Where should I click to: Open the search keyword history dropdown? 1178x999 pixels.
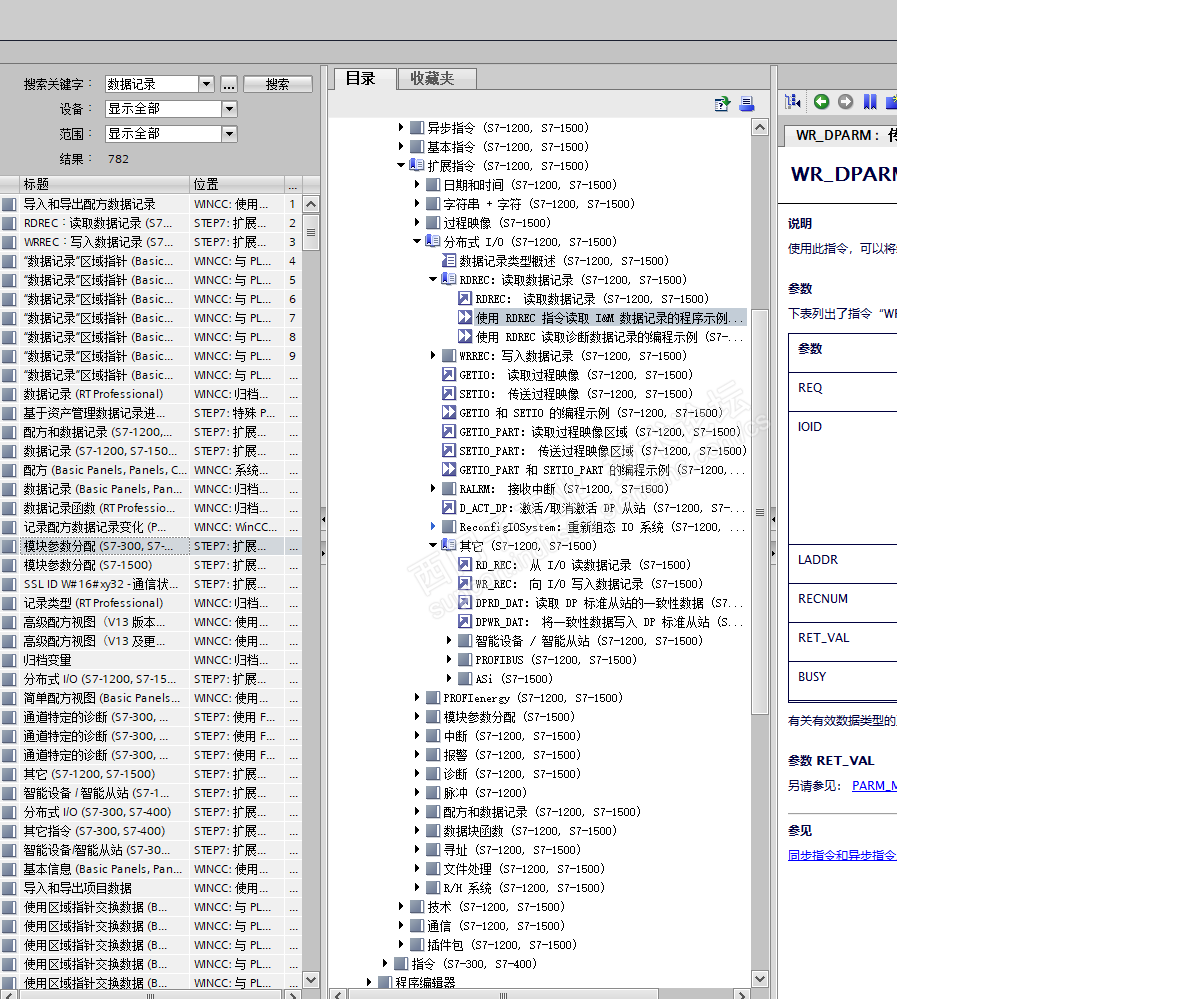[x=206, y=85]
